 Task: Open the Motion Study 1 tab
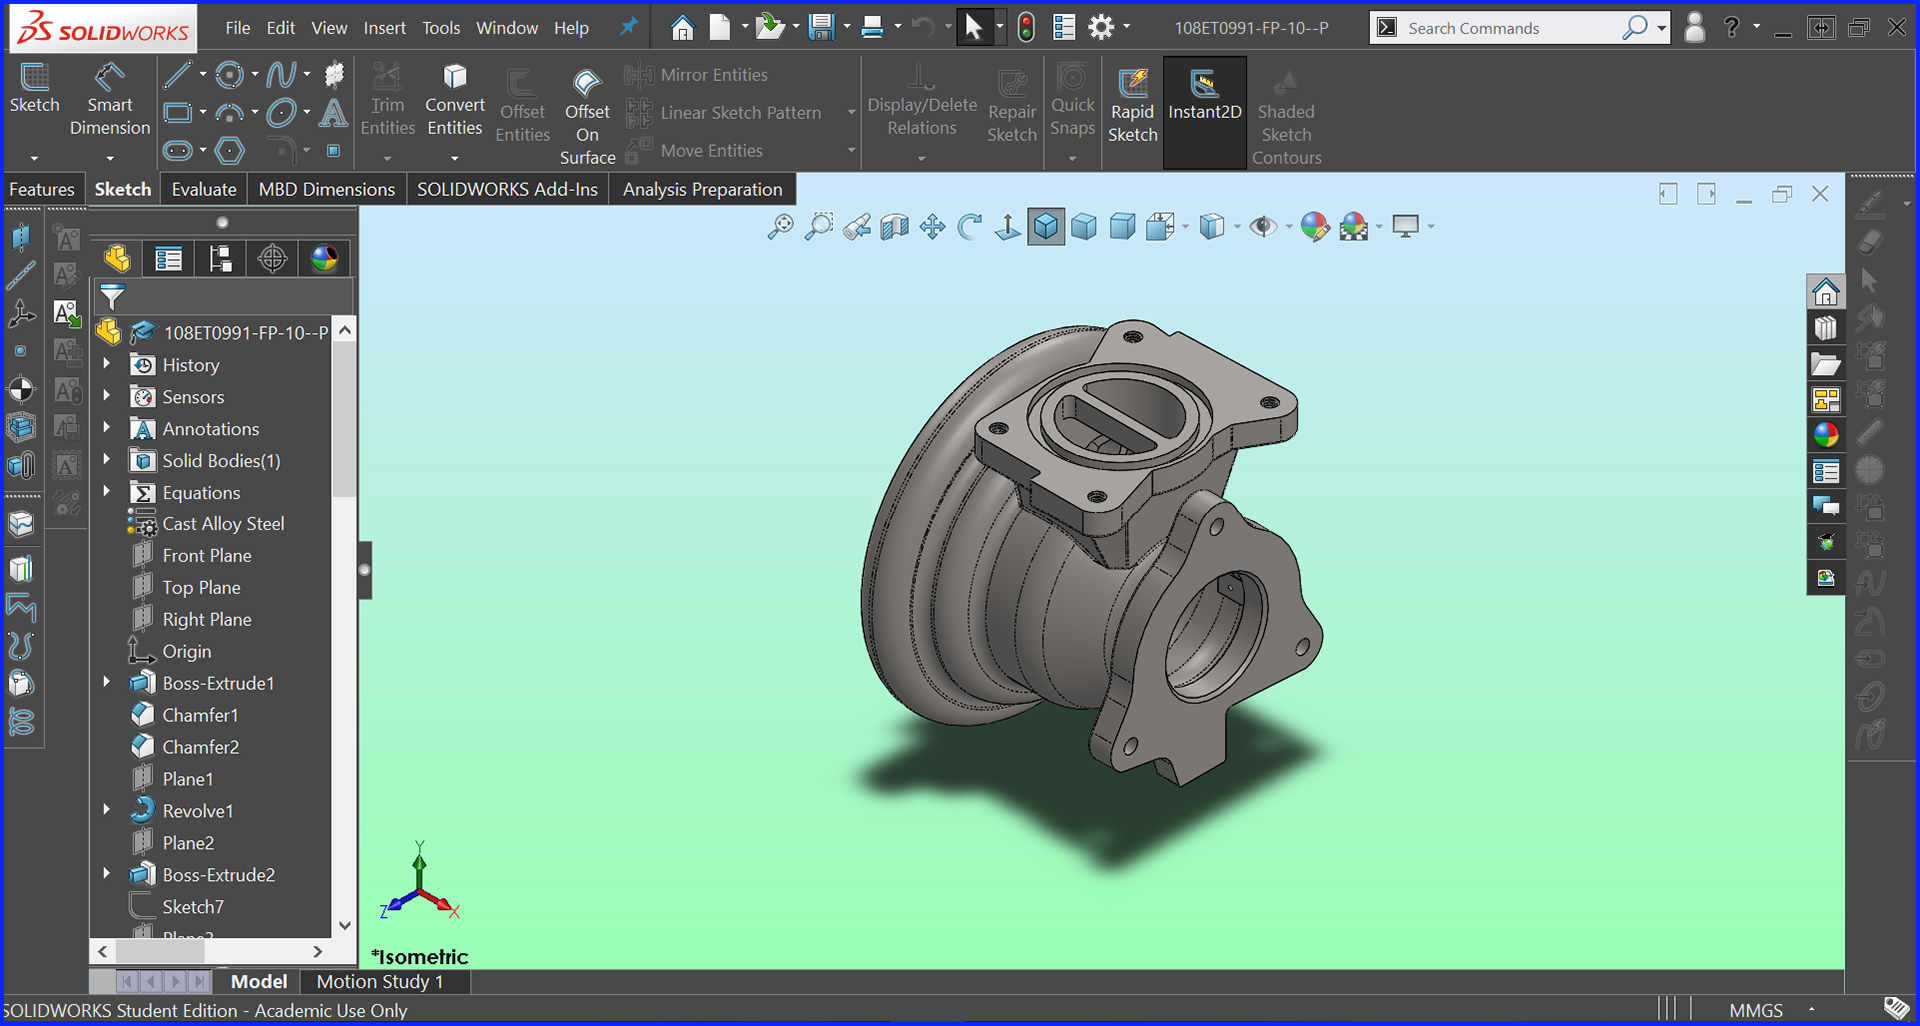click(x=380, y=982)
